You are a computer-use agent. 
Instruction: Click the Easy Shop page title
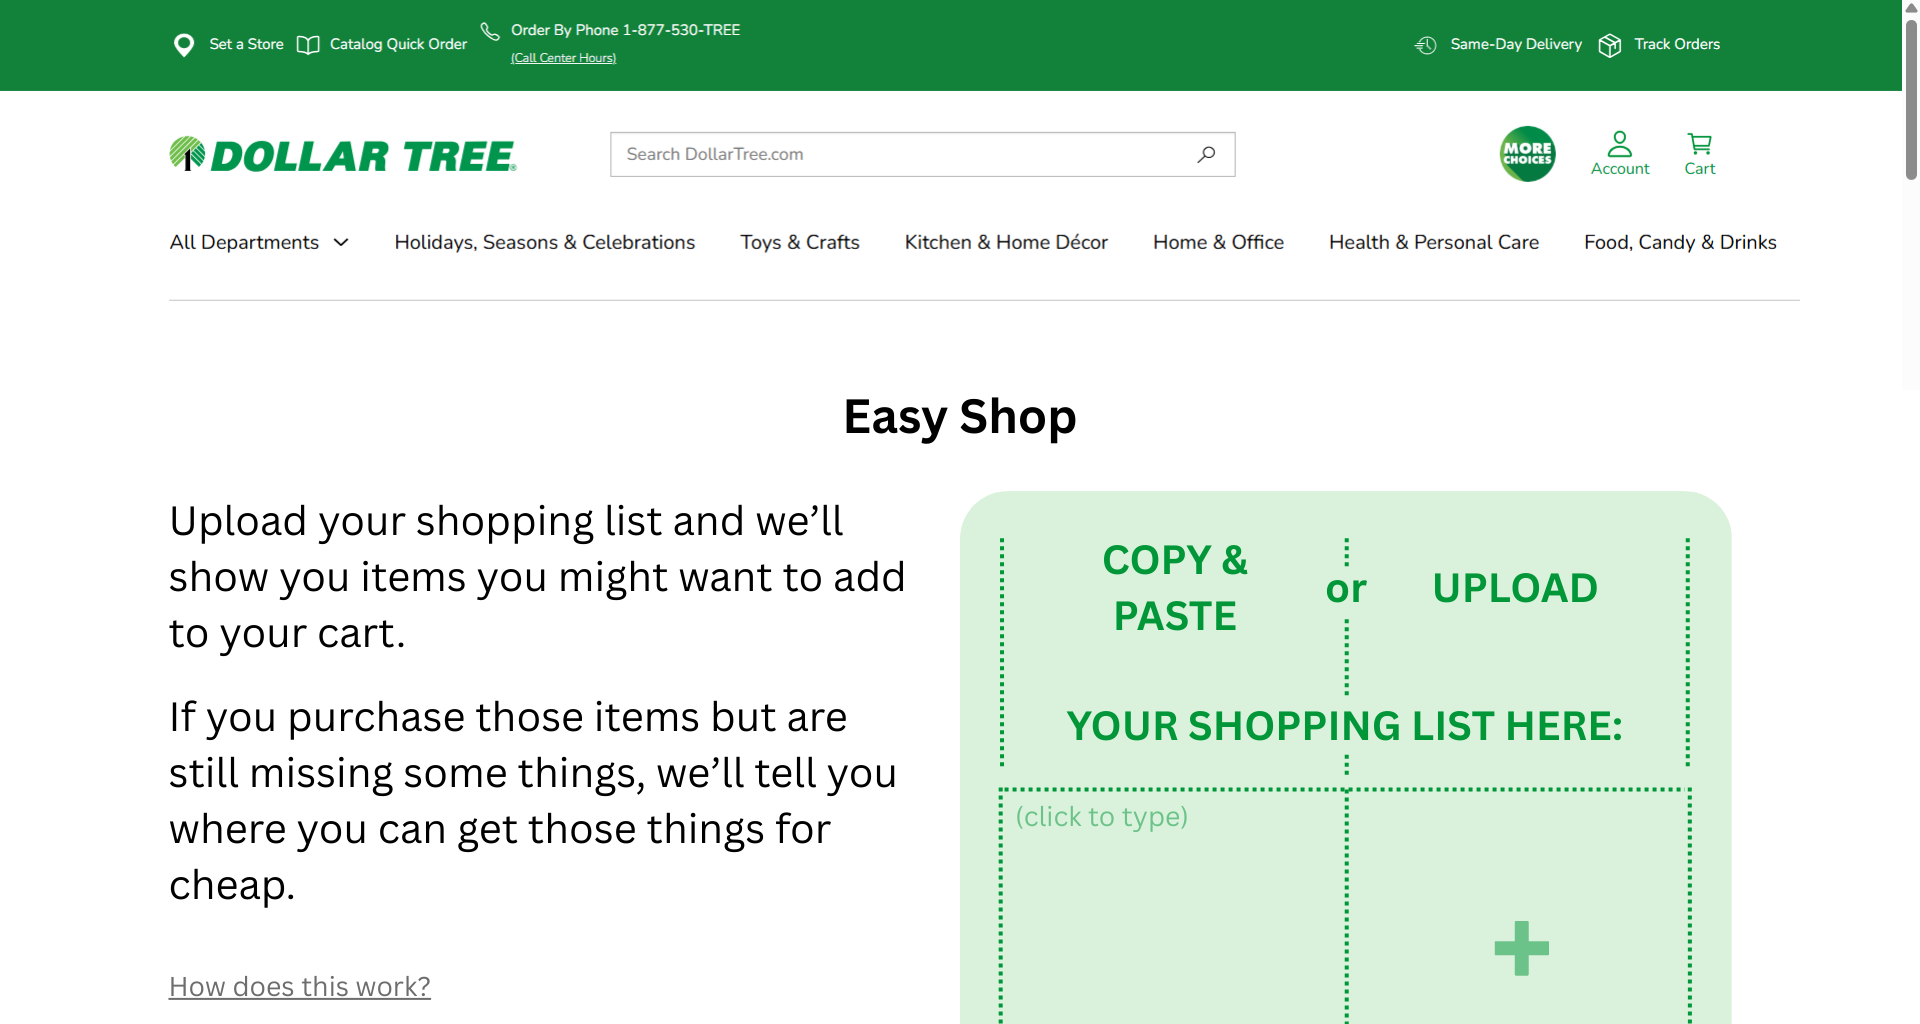(960, 416)
